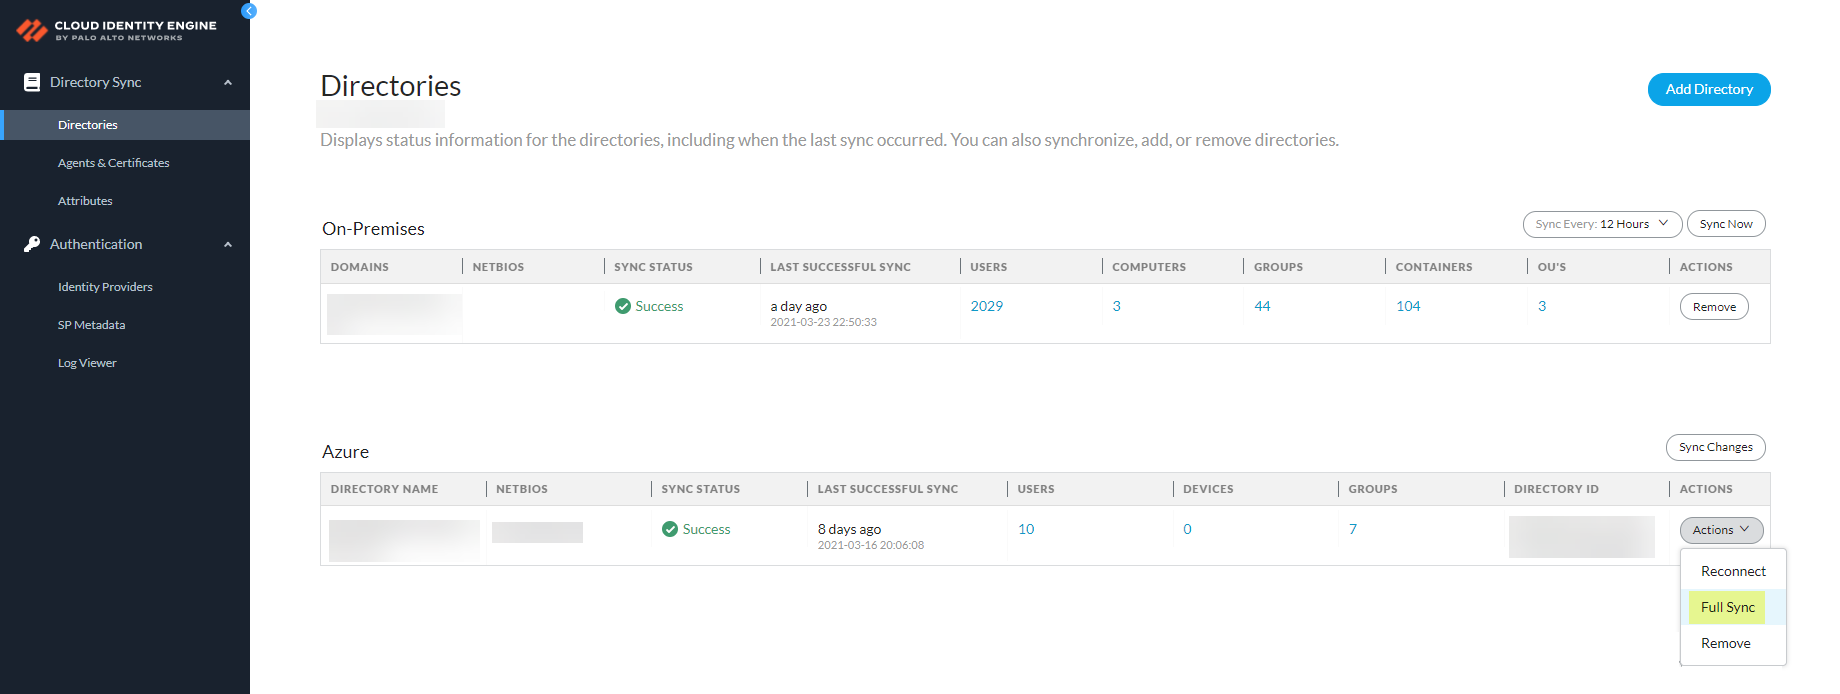Collapse the Directory Sync section chevron
The image size is (1840, 694).
(x=228, y=82)
